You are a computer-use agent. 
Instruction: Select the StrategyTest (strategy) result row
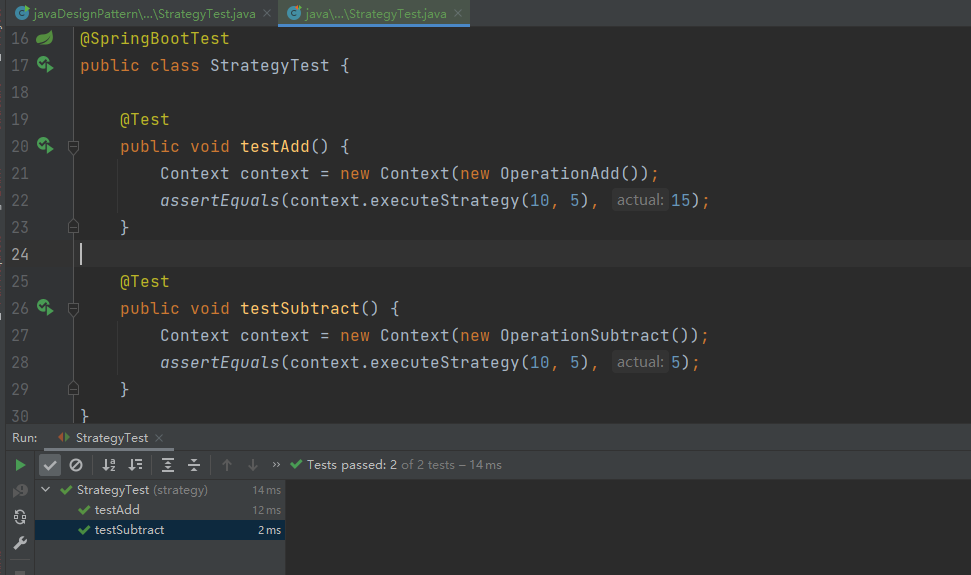(160, 490)
